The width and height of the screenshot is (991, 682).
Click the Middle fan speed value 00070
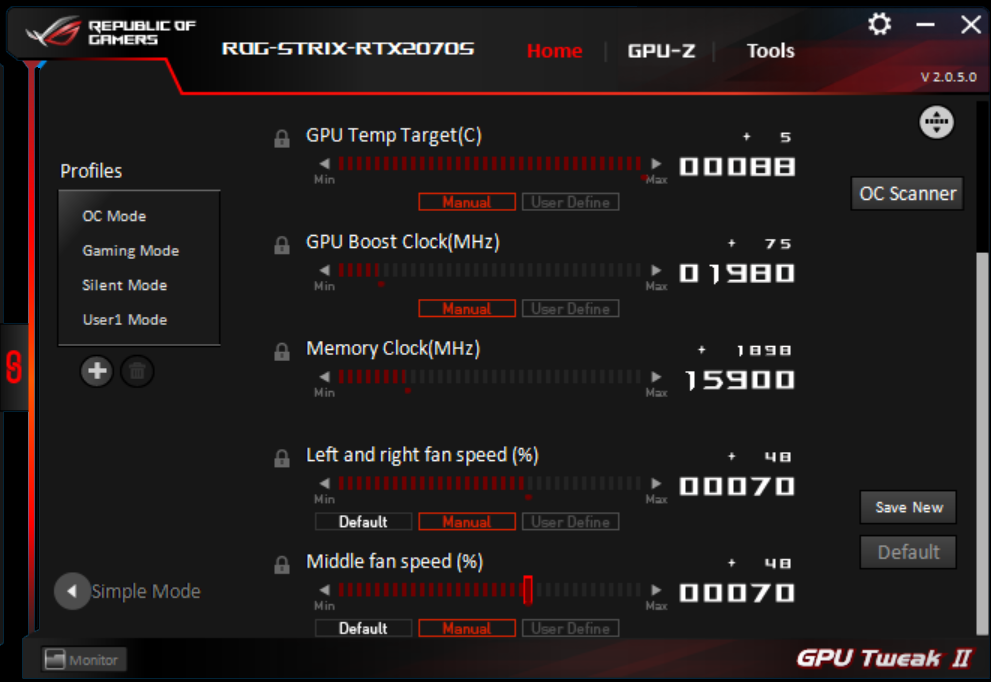737,593
